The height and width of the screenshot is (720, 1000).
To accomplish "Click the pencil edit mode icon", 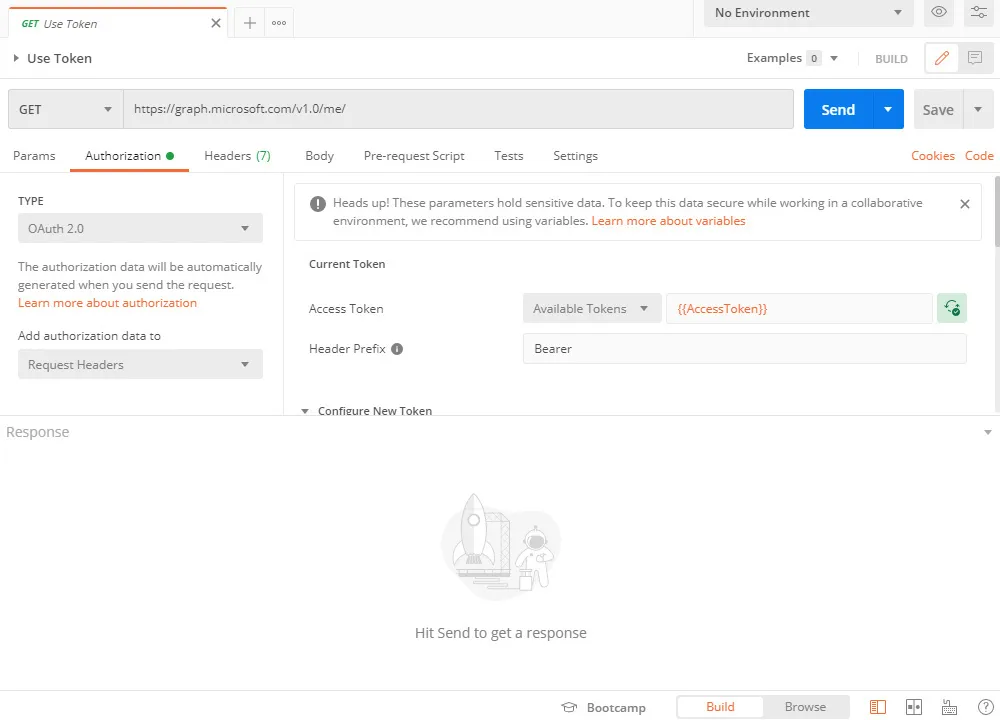I will [941, 58].
